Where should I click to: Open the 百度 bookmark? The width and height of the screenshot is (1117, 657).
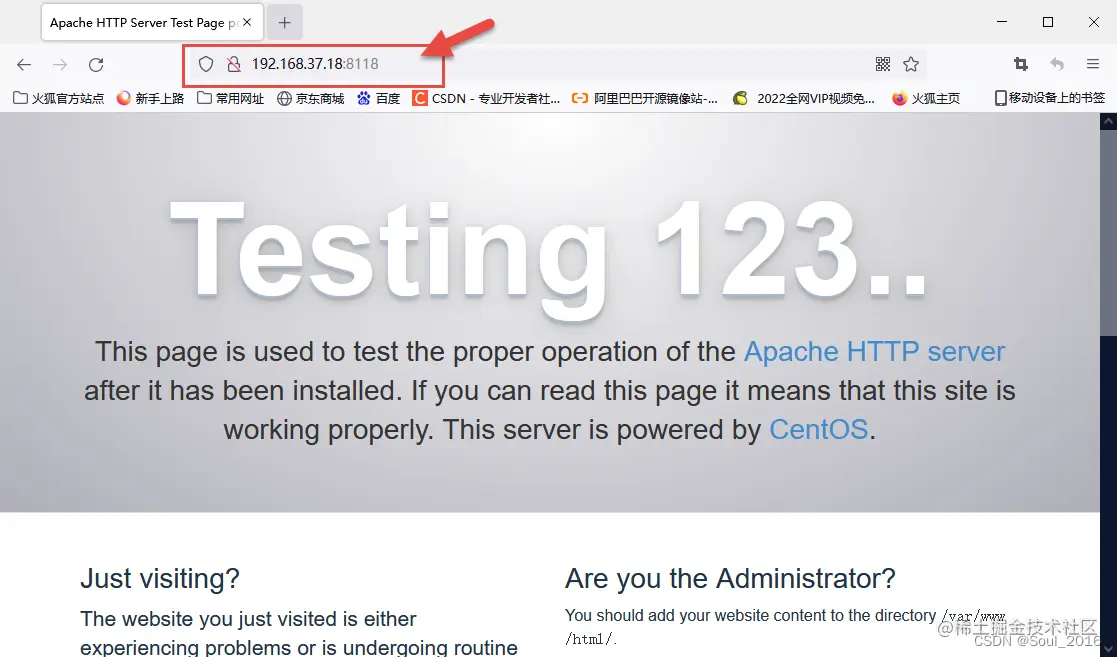click(x=378, y=98)
